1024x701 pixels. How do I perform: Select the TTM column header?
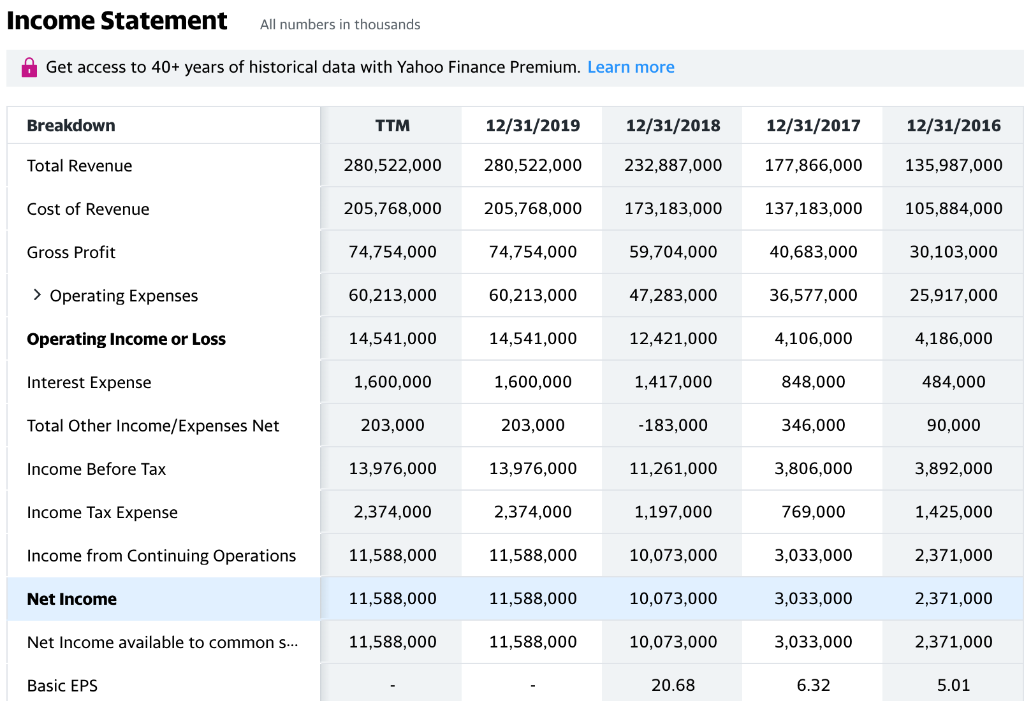[390, 124]
